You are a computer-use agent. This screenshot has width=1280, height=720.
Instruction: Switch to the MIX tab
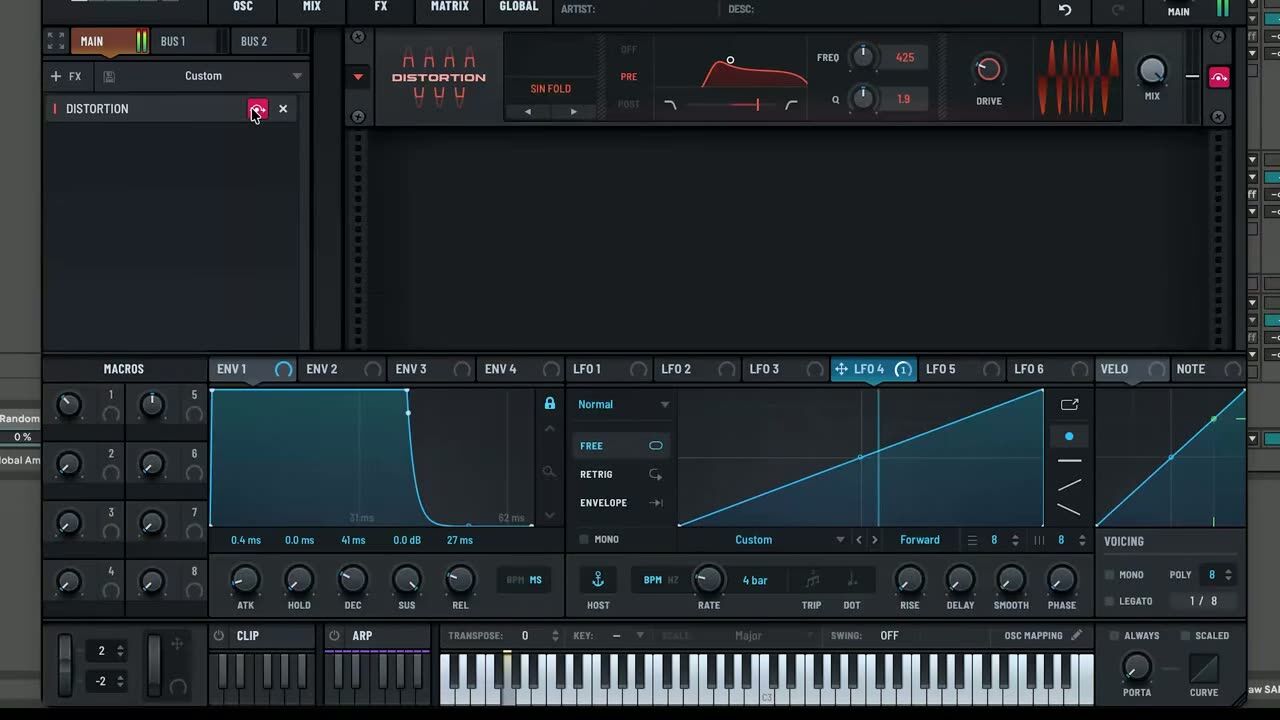(312, 7)
